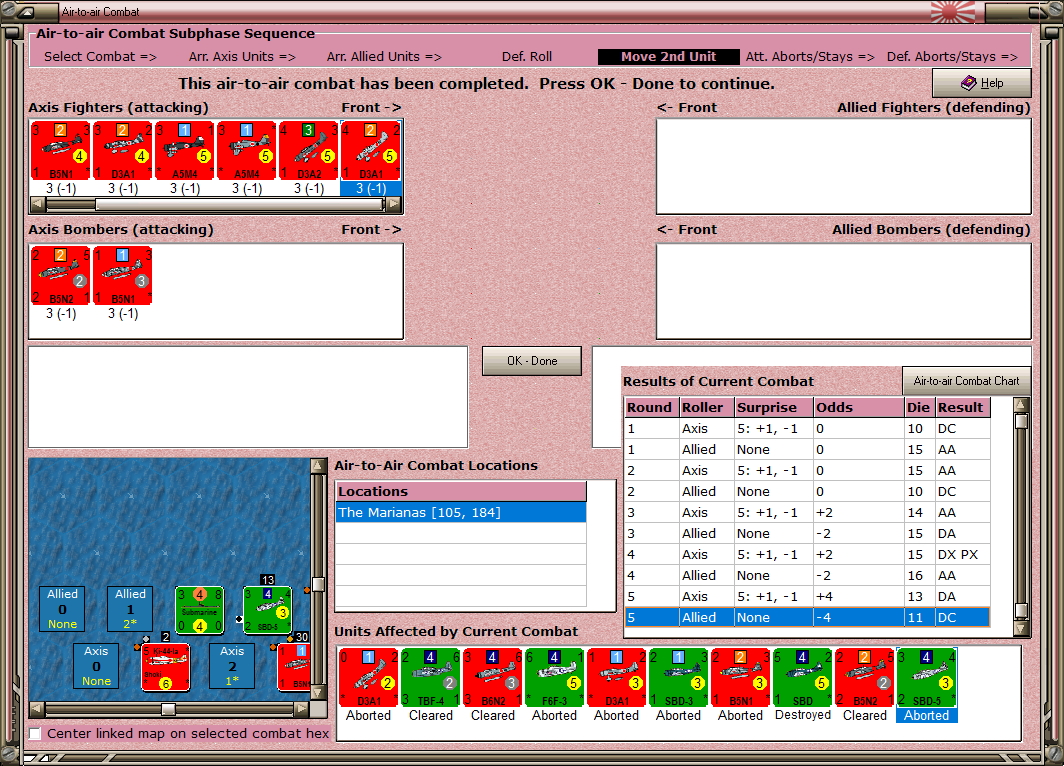Click the SBD-3 Aborted unit counter
This screenshot has height=766, width=1064.
point(679,677)
